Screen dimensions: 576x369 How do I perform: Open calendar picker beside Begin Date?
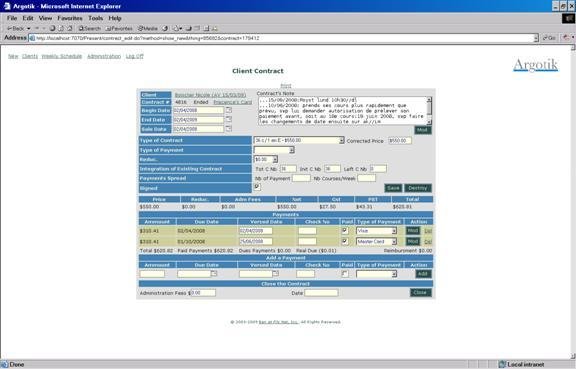228,110
